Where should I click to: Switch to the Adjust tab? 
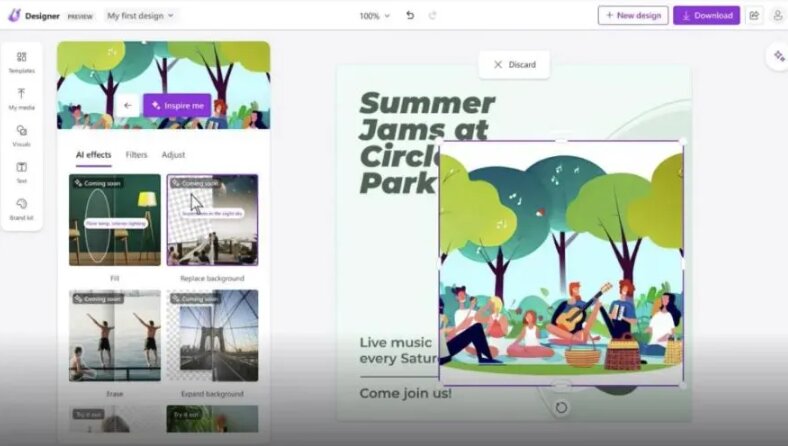coord(173,155)
